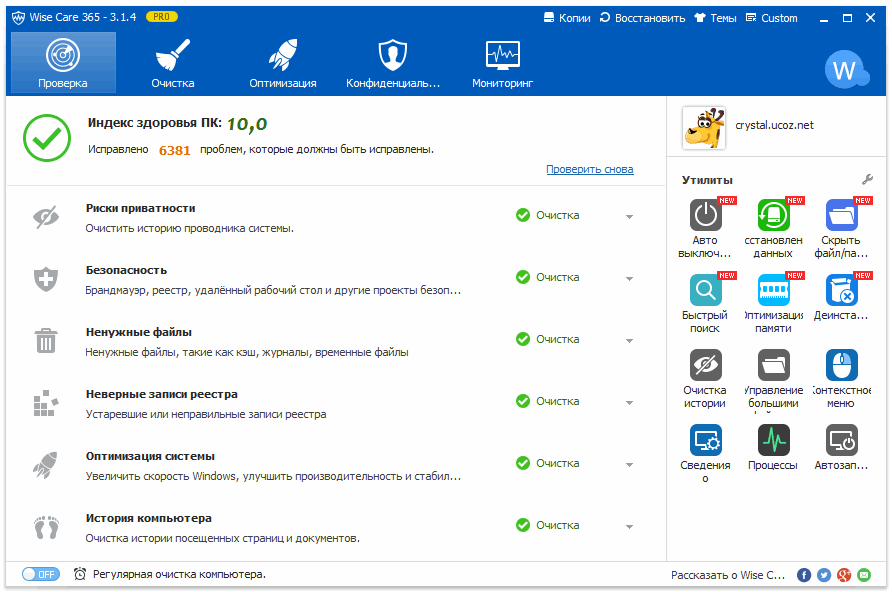
Task: Open the Оптимизация памяти utility
Action: (773, 291)
